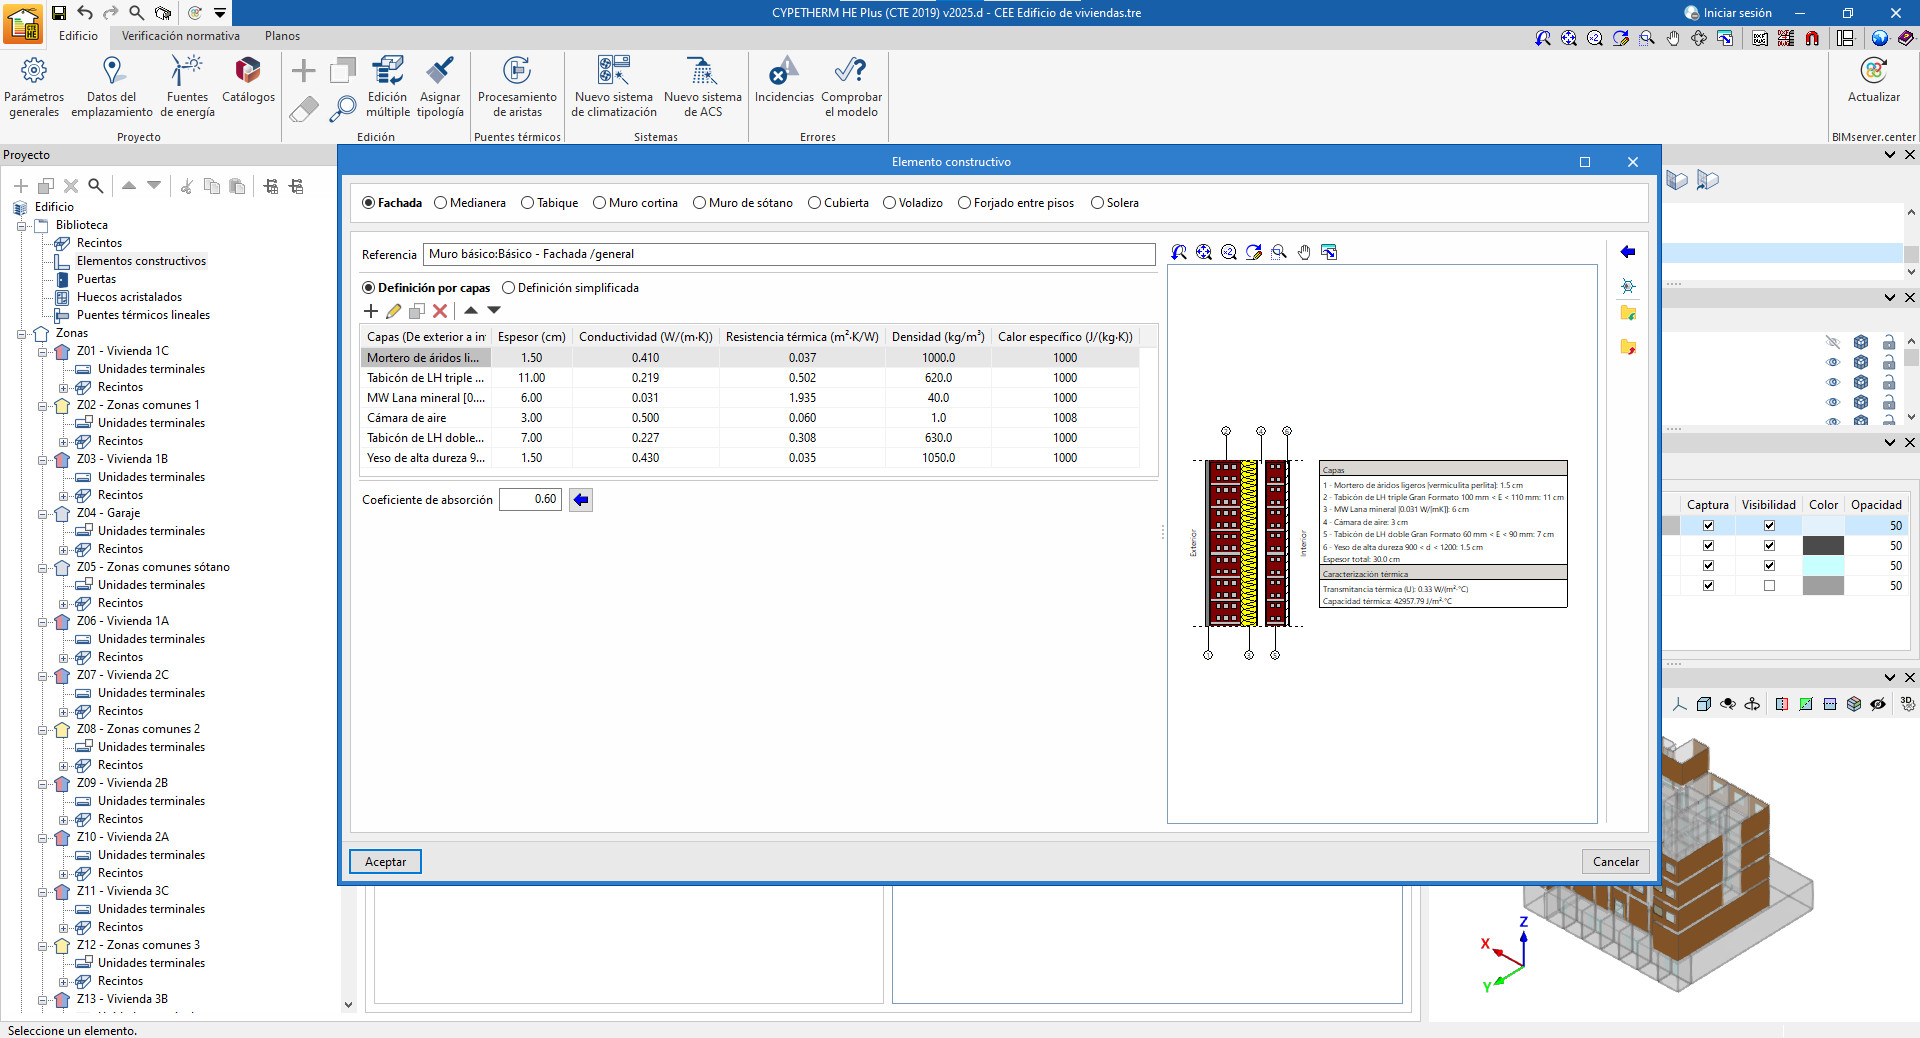Select Muro cortina radio button
This screenshot has width=1920, height=1038.
pyautogui.click(x=600, y=203)
